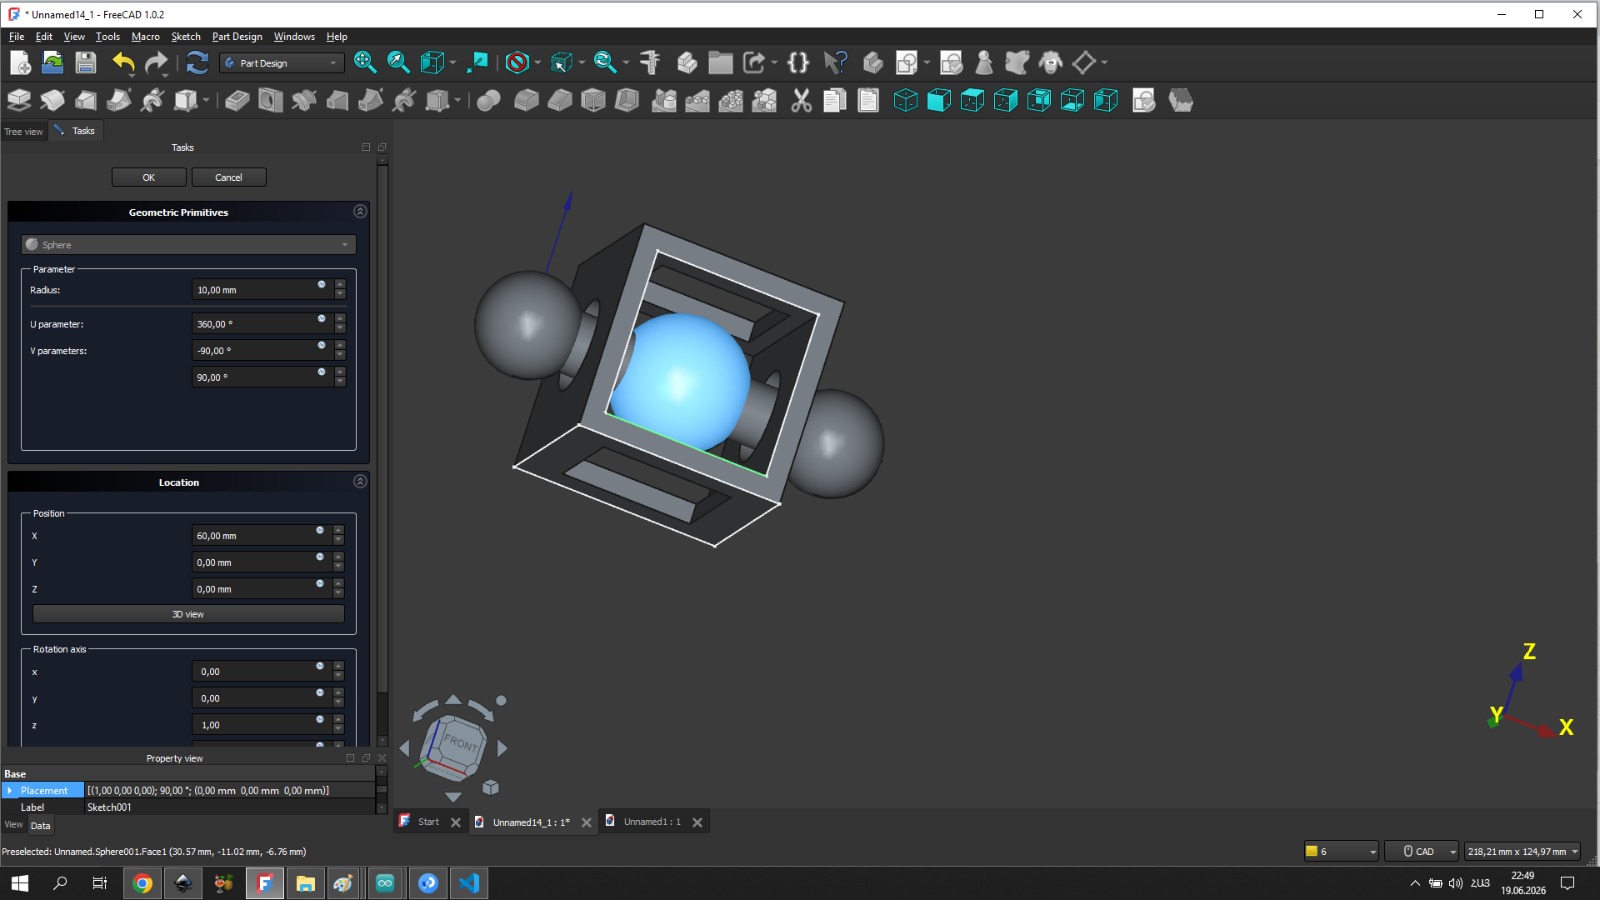
Task: Open the CAD navigation style dropdown
Action: point(1422,851)
